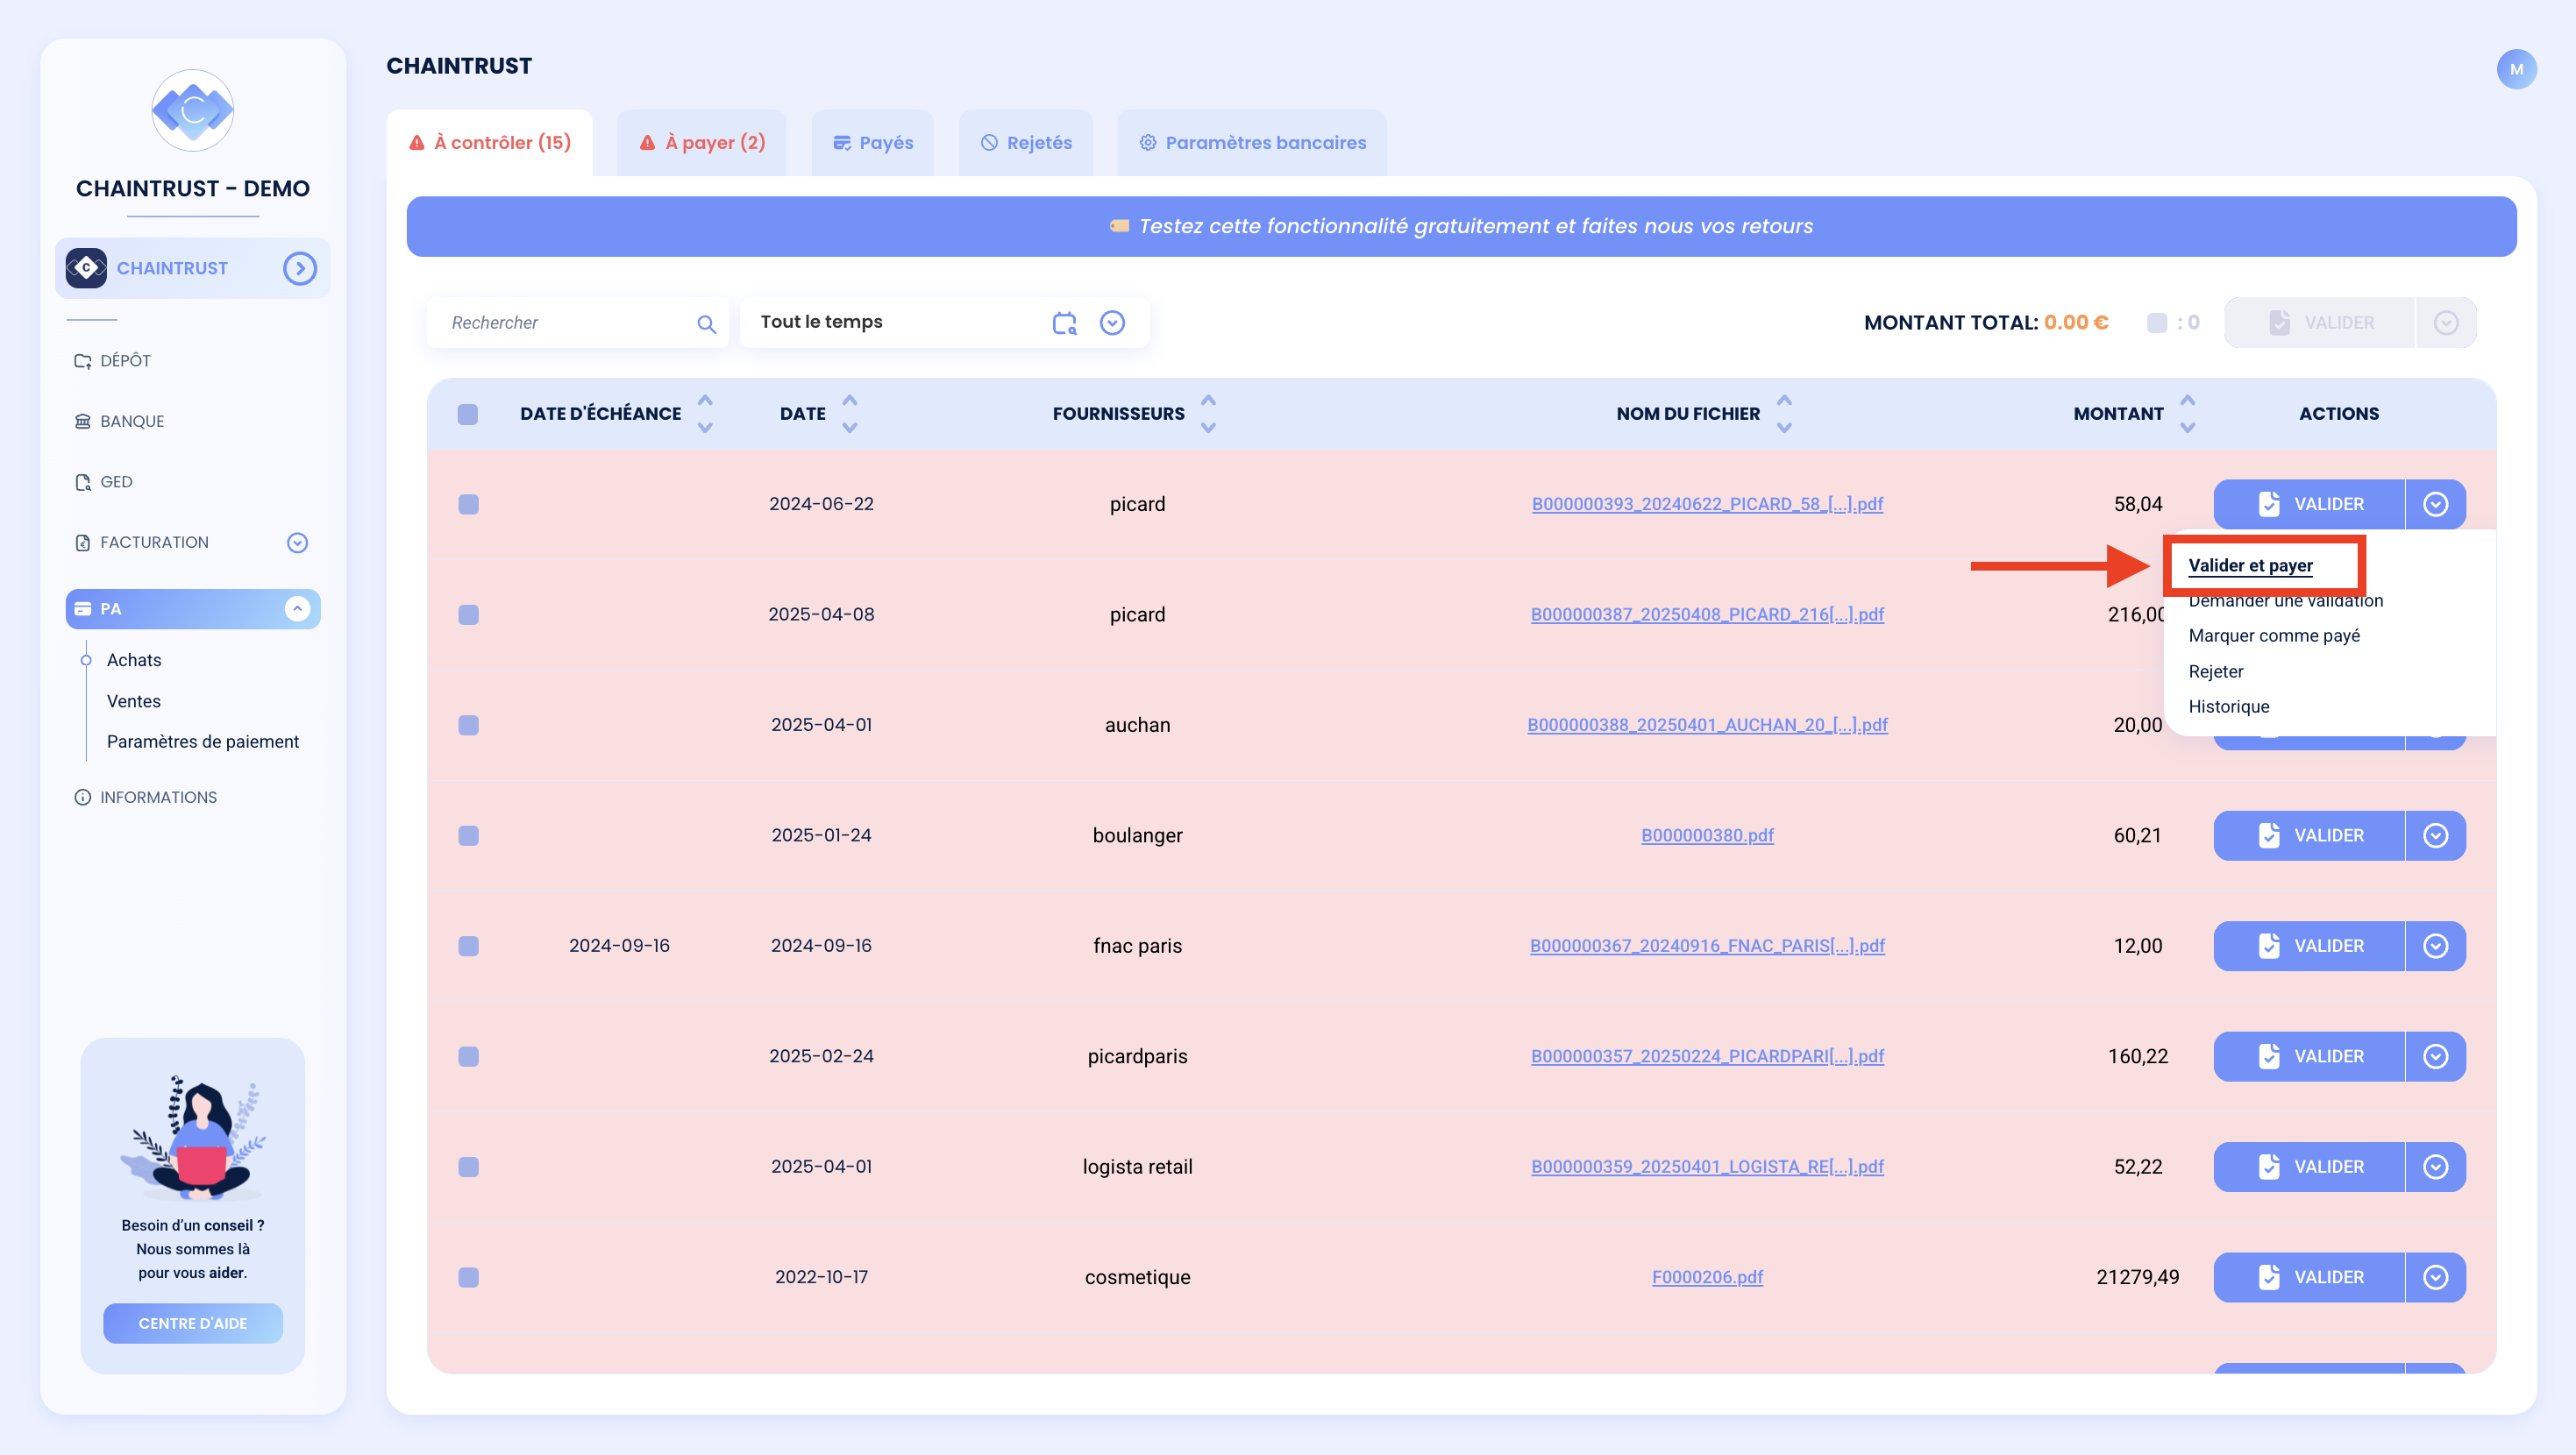Viewport: 2576px width, 1455px height.
Task: Open the B000000380.pdf file link
Action: (x=1707, y=835)
